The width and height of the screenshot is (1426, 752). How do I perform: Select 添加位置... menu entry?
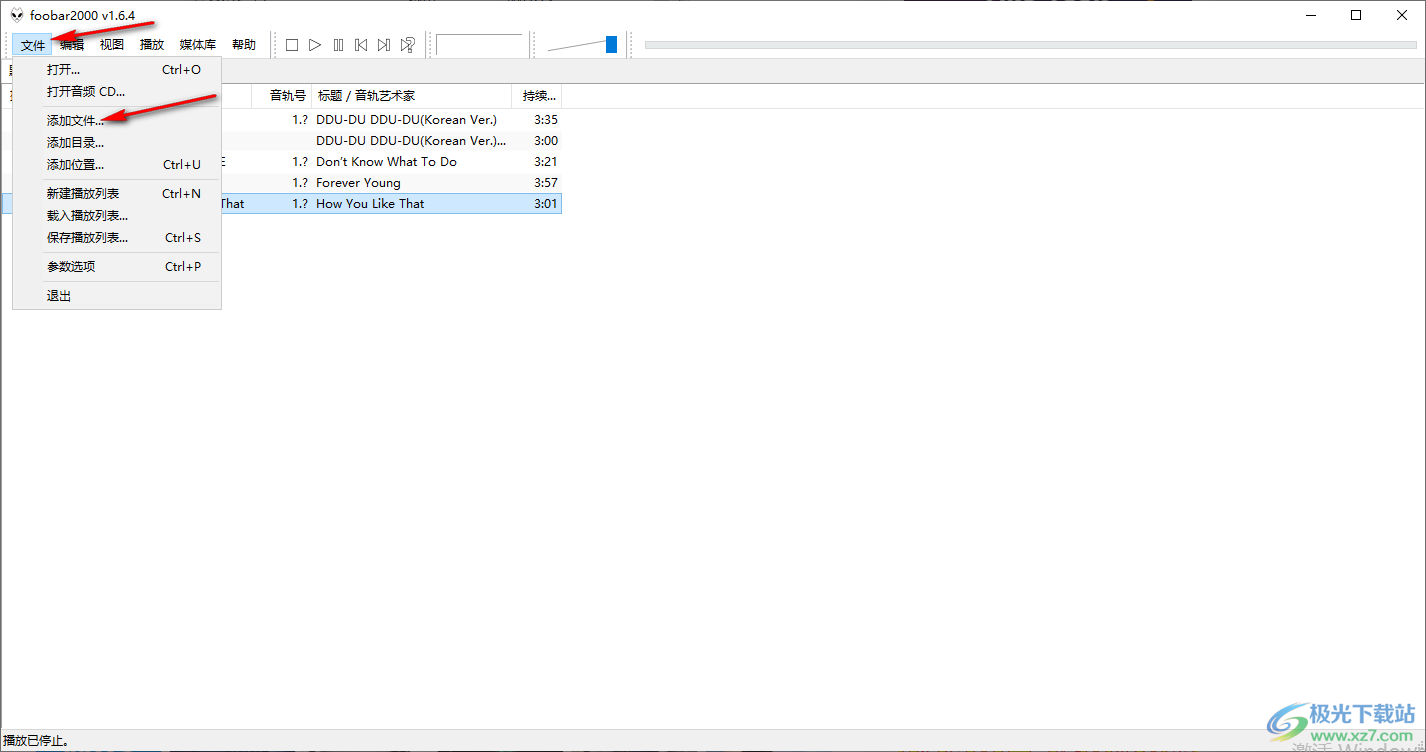point(117,165)
